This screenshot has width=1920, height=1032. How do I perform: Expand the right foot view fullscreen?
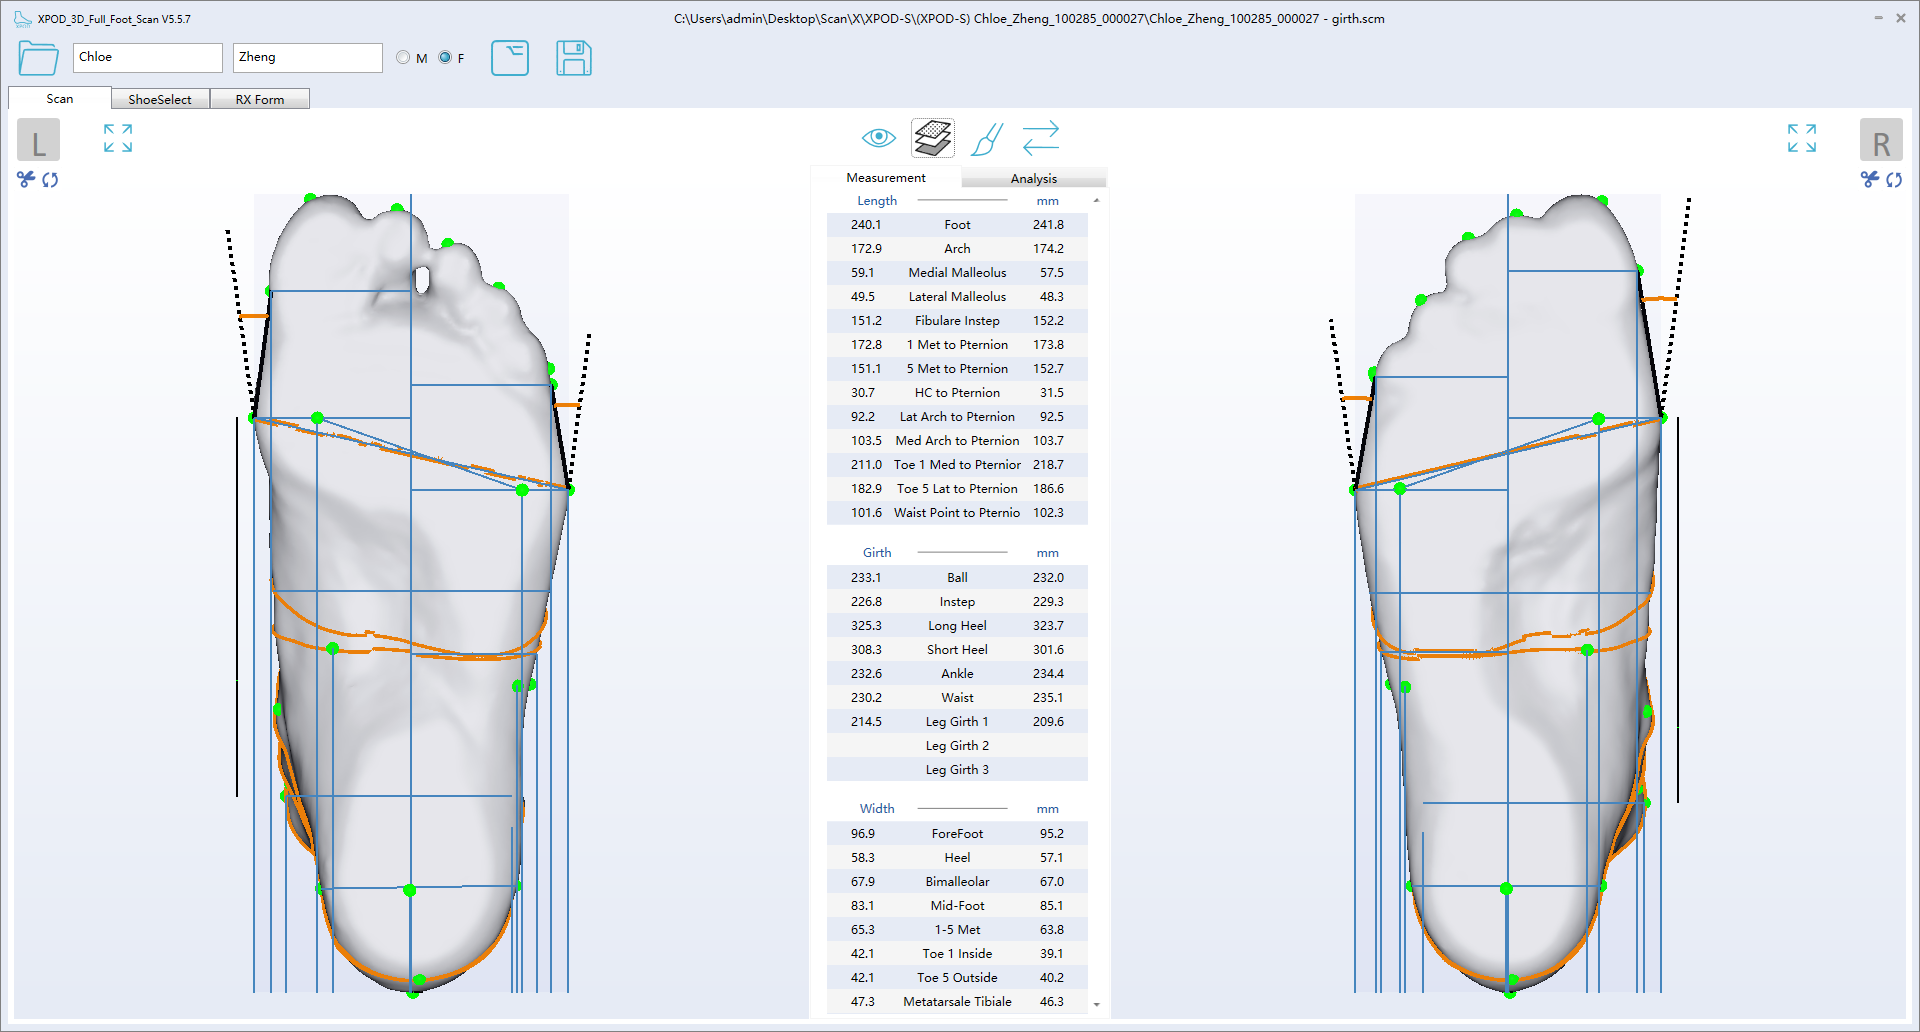pyautogui.click(x=1801, y=138)
